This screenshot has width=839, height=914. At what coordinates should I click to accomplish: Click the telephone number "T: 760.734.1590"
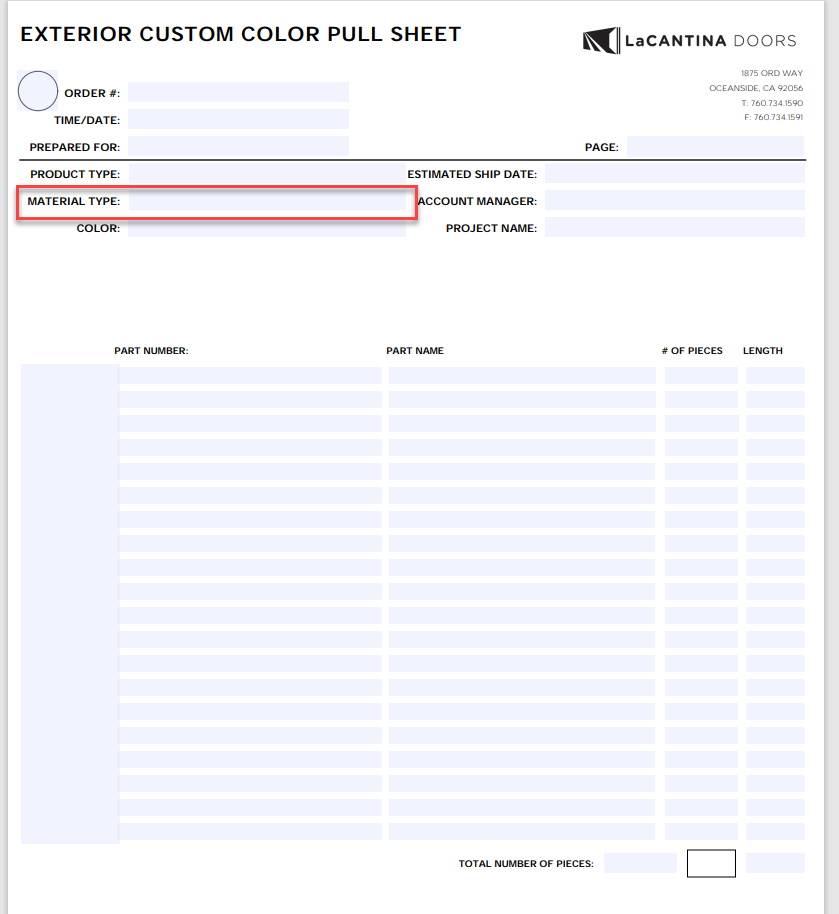pyautogui.click(x=772, y=103)
